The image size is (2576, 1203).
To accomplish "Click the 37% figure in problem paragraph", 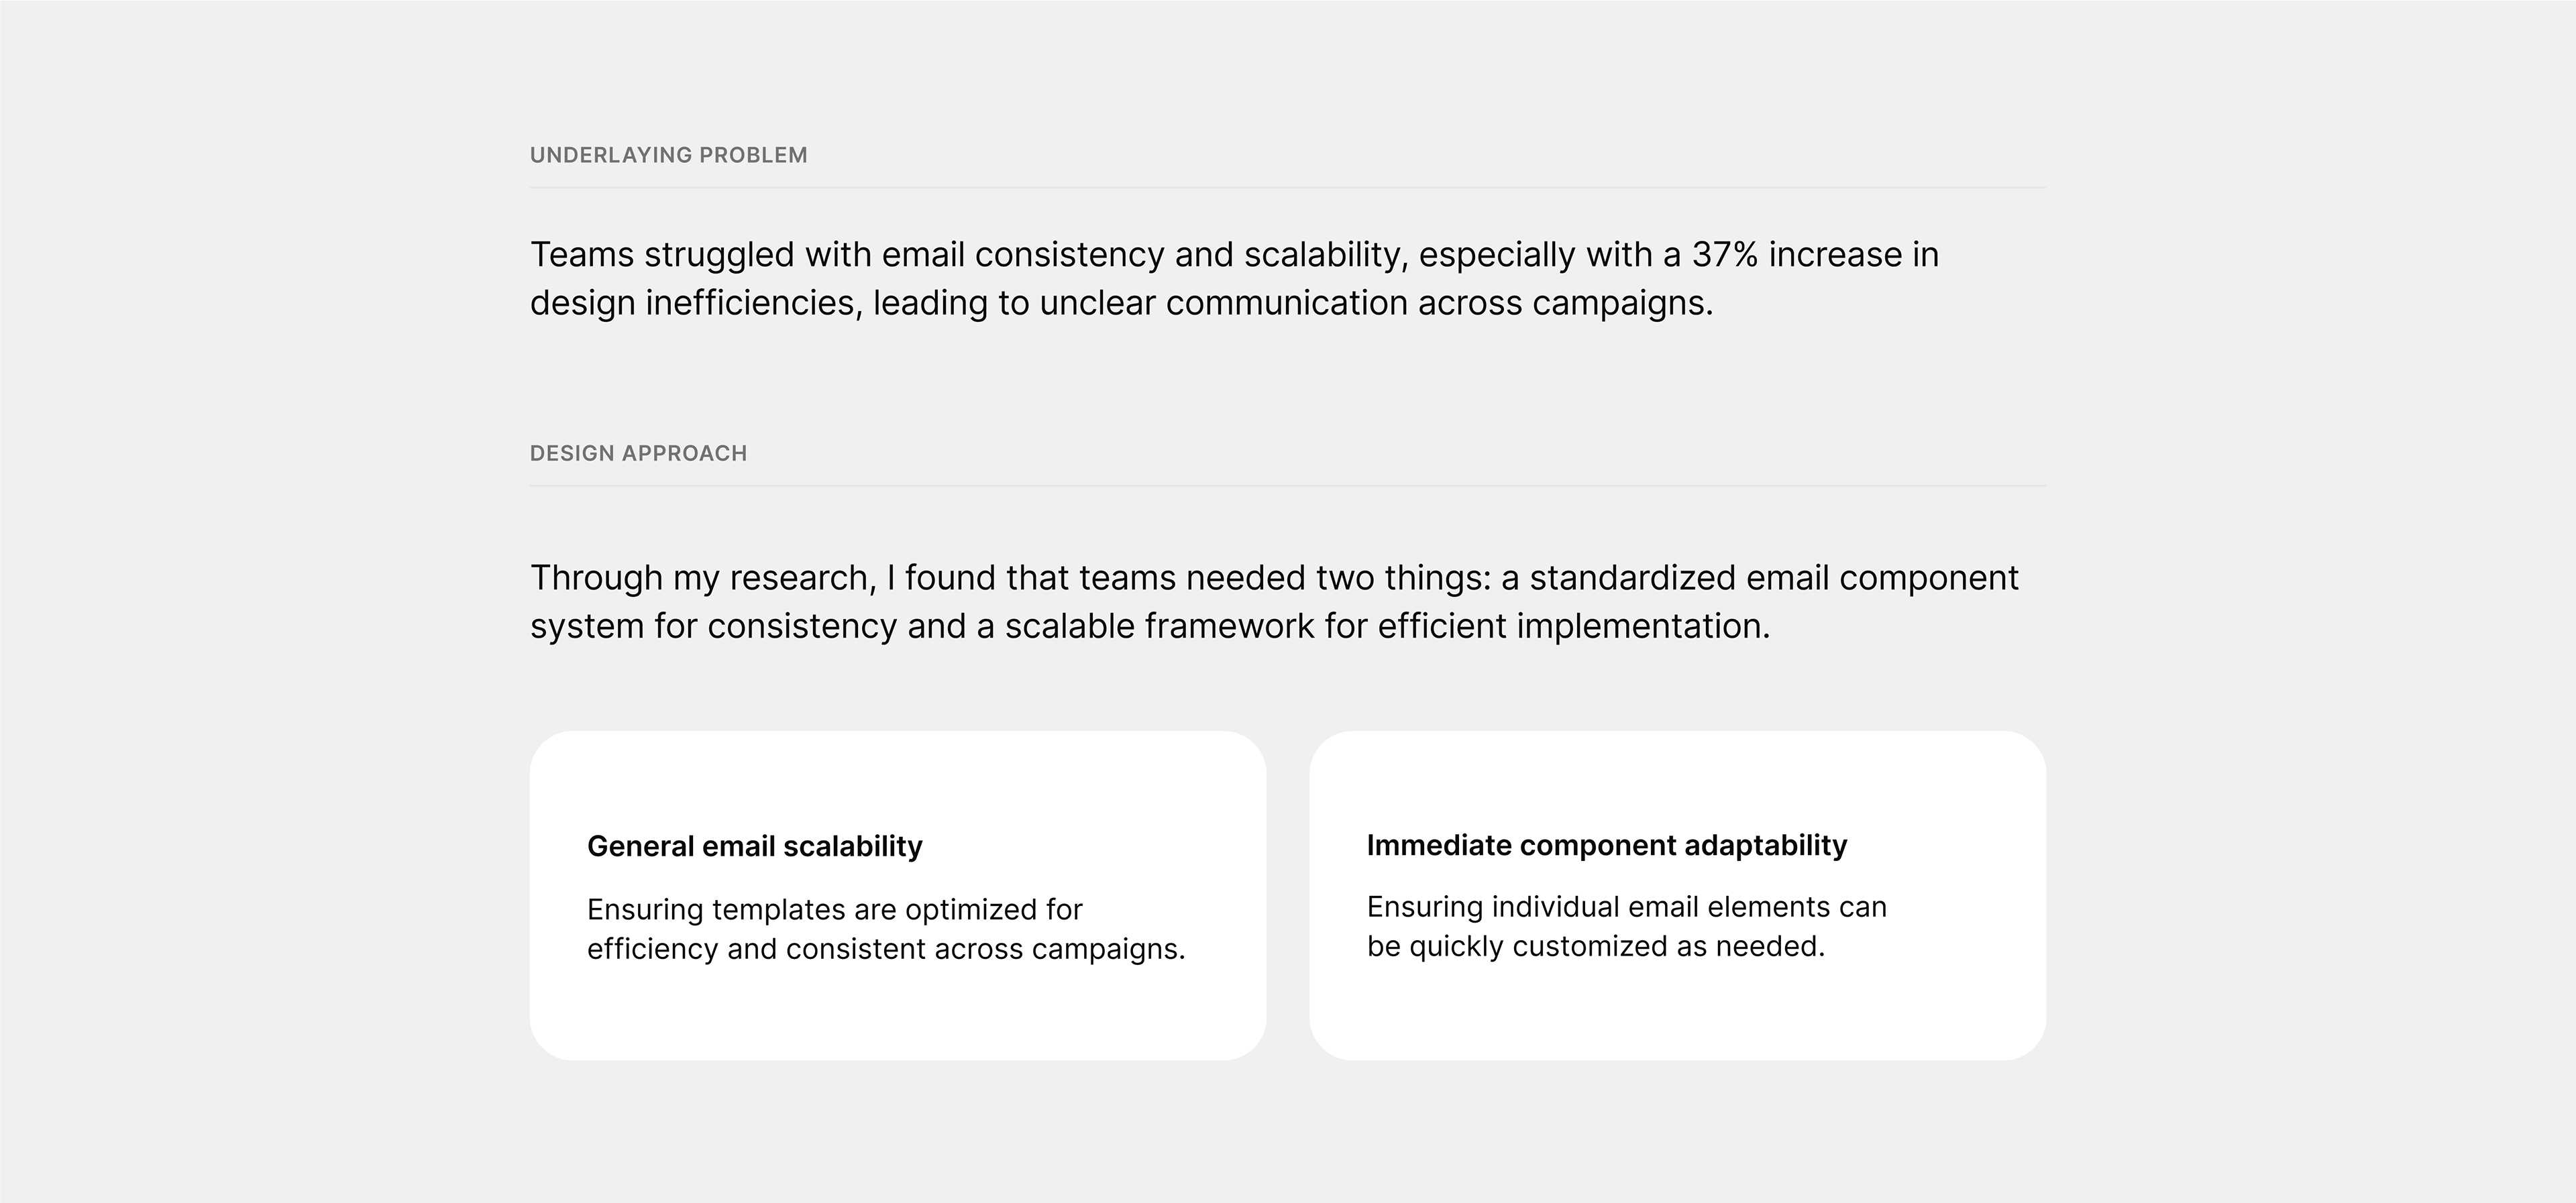I will coord(1724,254).
